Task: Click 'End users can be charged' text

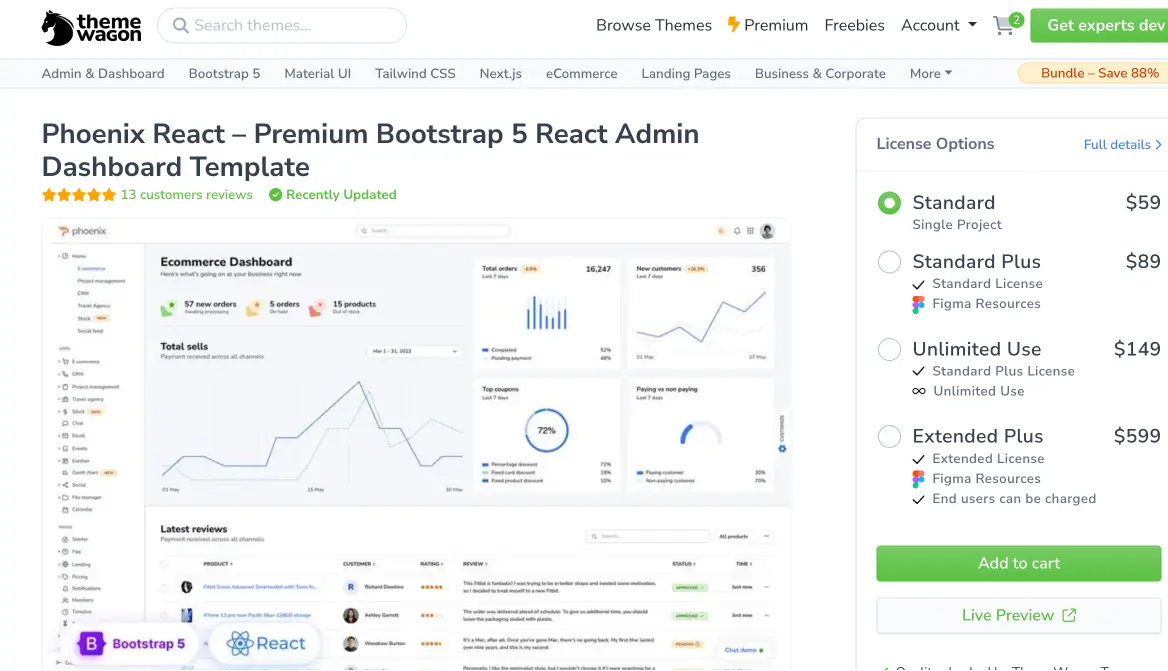Action: 1014,499
